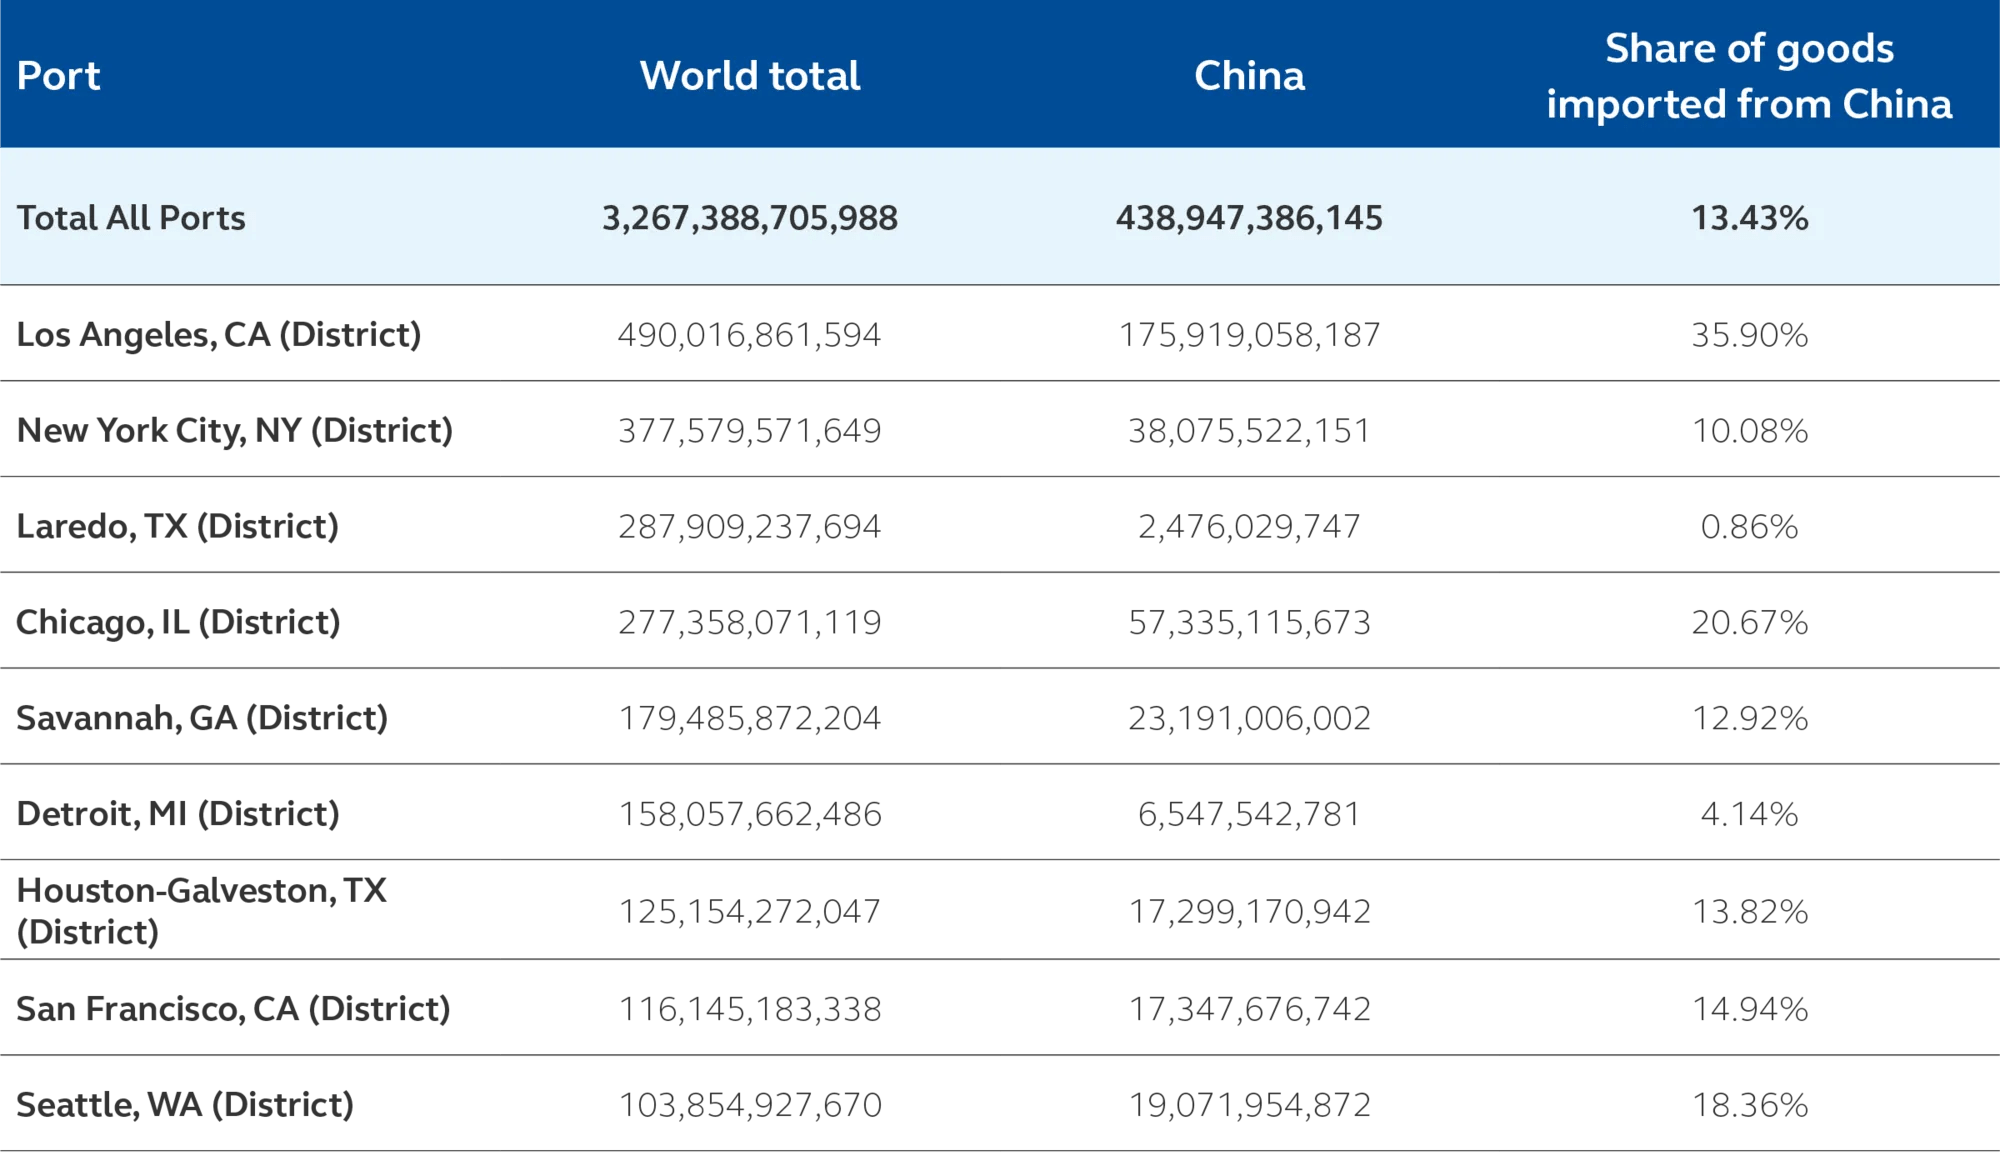Click the 'Share of goods imported from China' header
Image resolution: width=2000 pixels, height=1156 pixels.
(x=1749, y=76)
